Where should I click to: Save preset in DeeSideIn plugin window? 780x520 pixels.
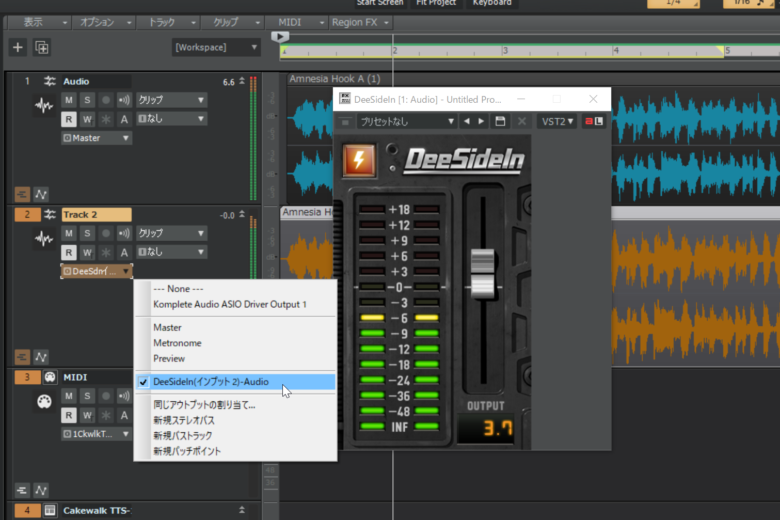tap(500, 121)
